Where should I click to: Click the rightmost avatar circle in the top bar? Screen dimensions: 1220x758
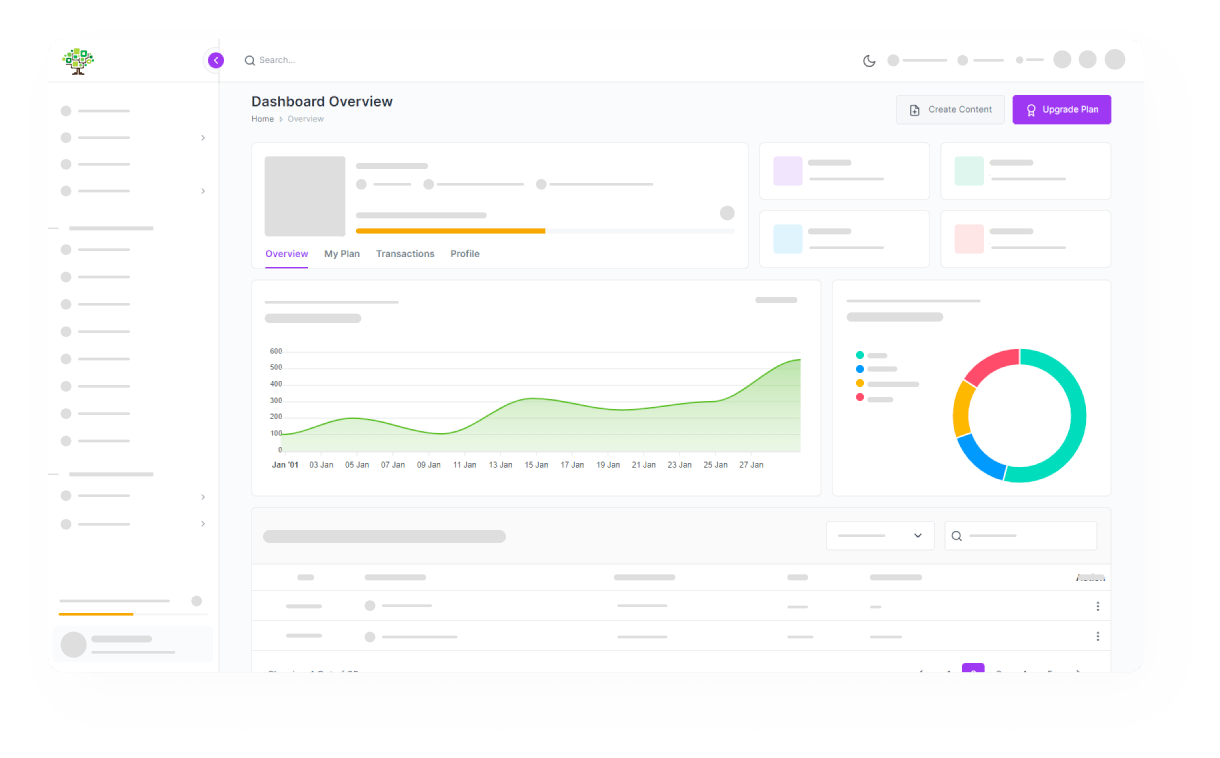point(1115,60)
